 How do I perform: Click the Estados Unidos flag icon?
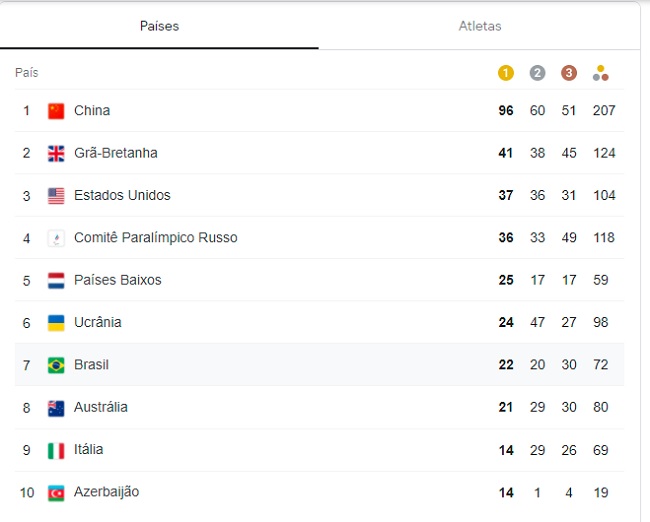pos(56,196)
